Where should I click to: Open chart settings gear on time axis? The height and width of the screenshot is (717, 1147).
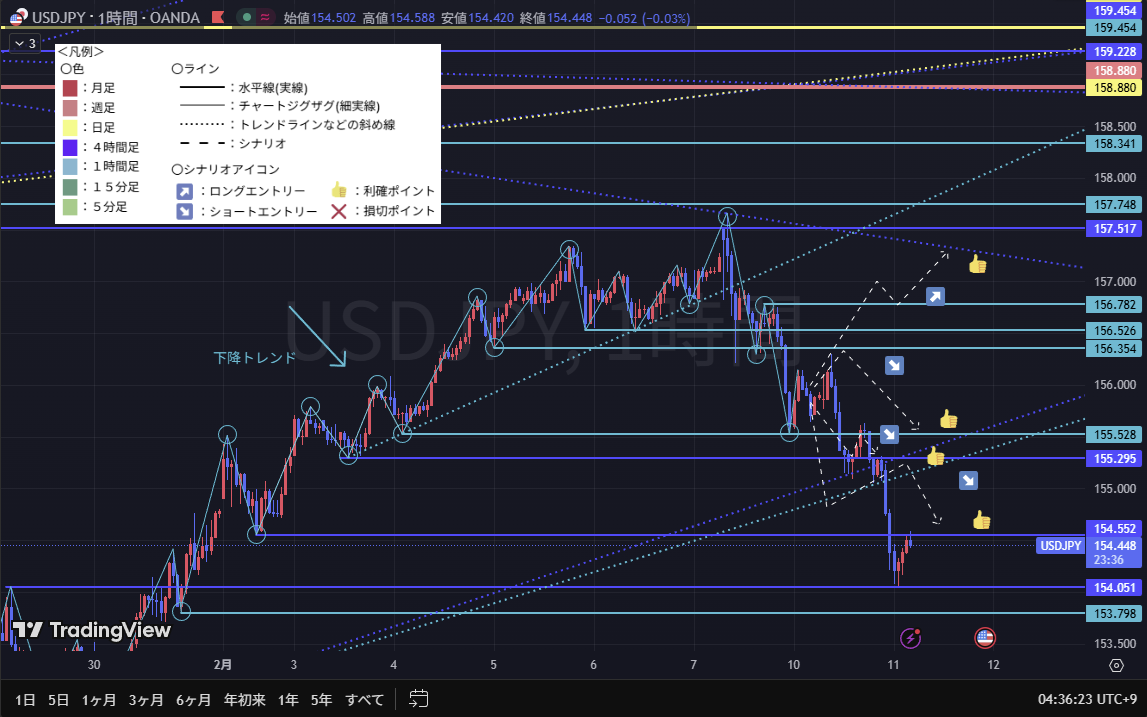click(1115, 665)
